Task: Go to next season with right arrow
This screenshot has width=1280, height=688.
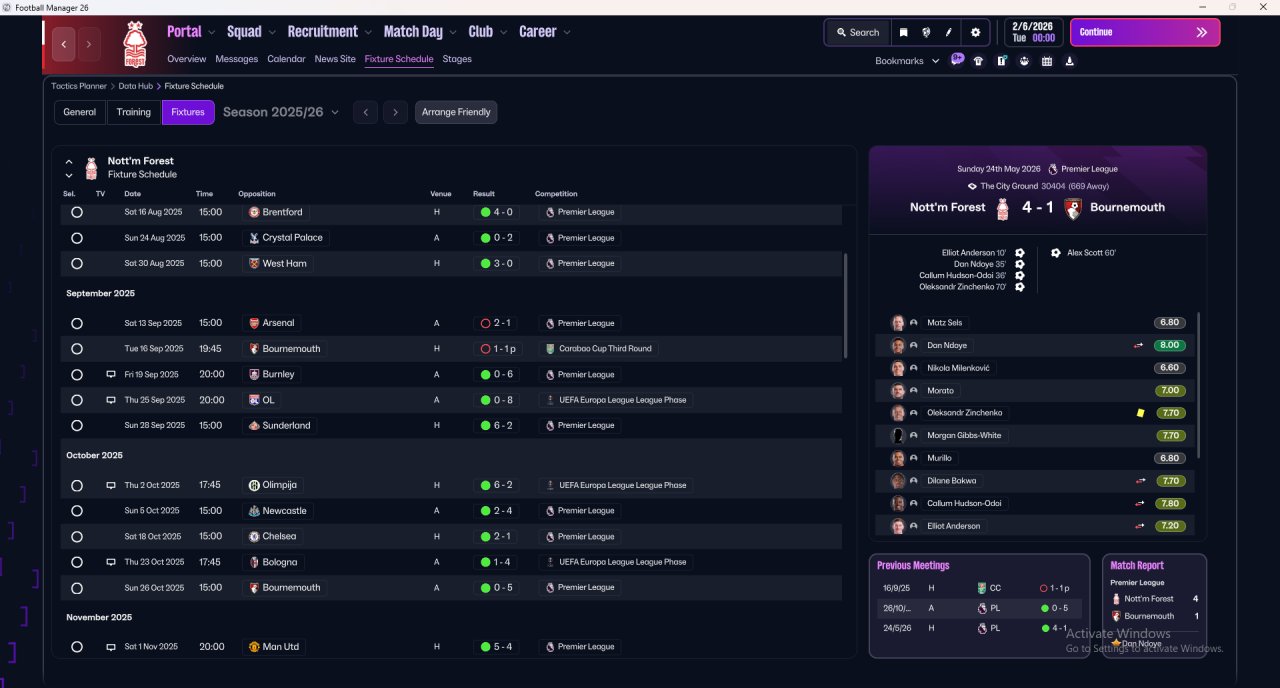Action: coord(395,112)
